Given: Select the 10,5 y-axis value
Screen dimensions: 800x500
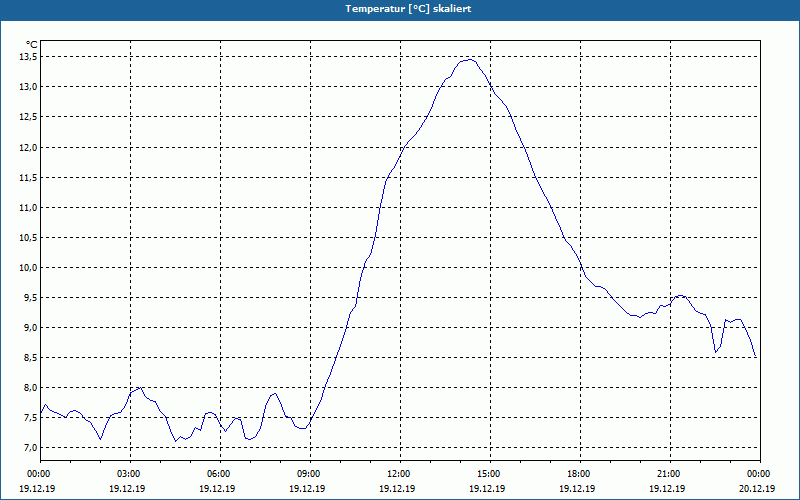Looking at the screenshot, I should [29, 238].
